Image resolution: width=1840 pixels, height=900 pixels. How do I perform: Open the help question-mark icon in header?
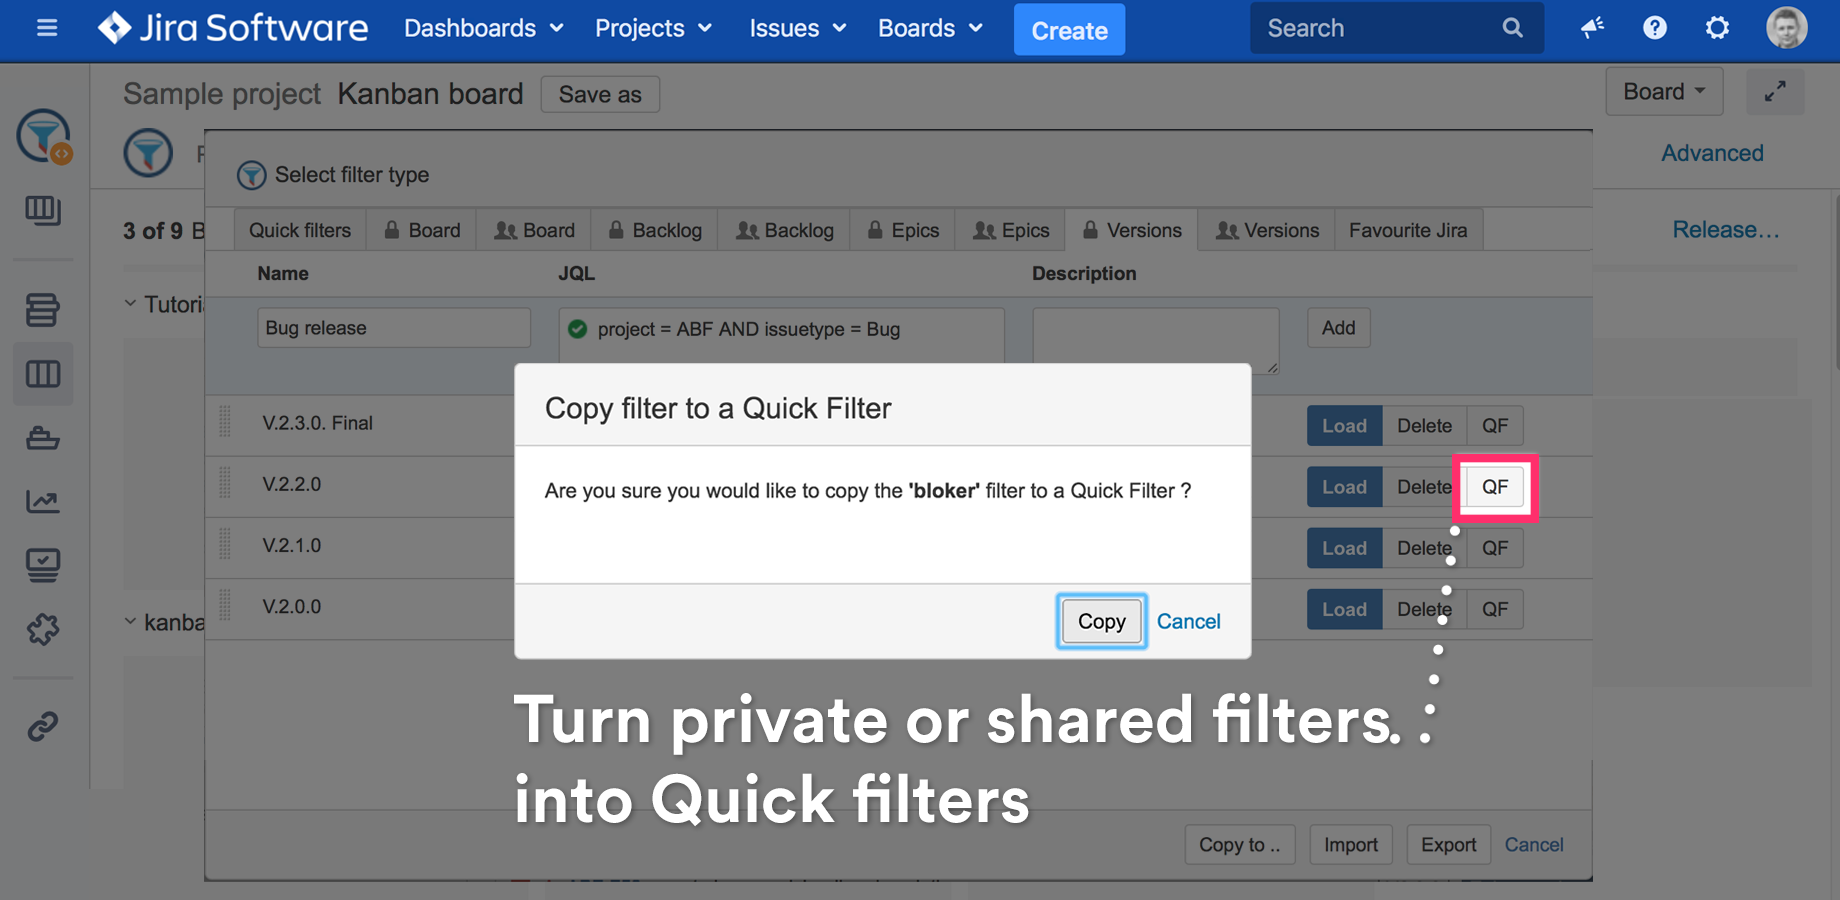click(x=1655, y=28)
